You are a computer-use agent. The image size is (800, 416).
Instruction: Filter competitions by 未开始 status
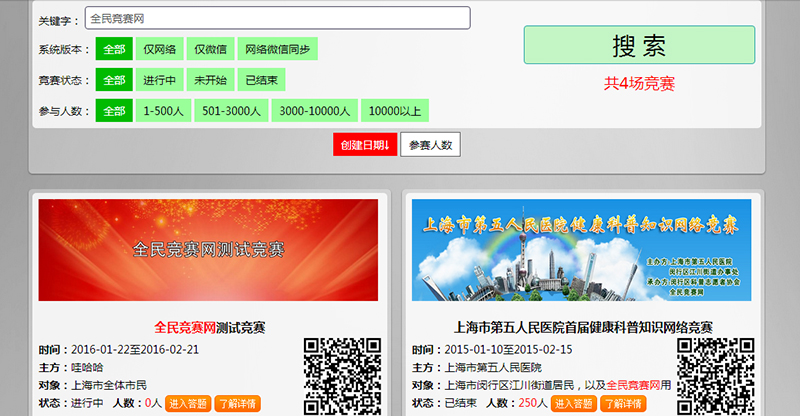tap(212, 80)
